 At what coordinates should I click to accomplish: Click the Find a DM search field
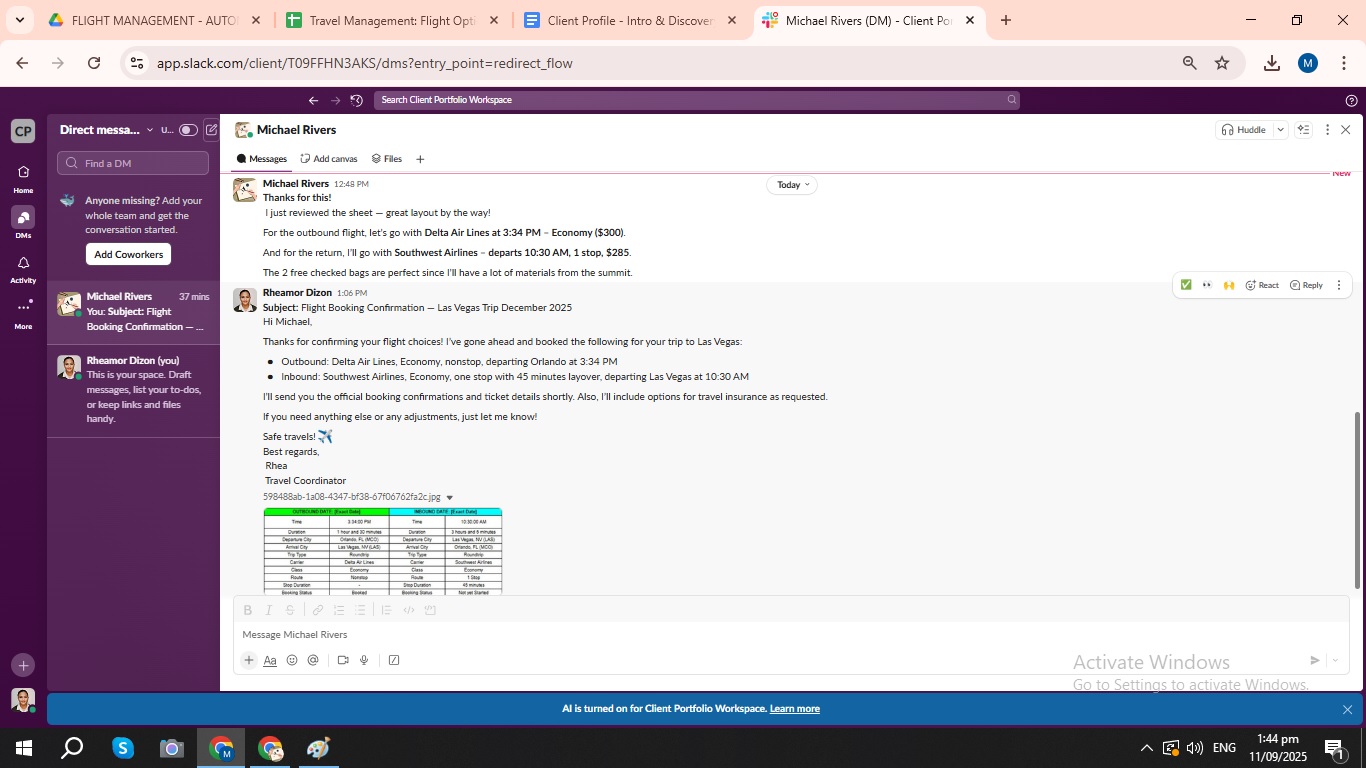tap(133, 163)
